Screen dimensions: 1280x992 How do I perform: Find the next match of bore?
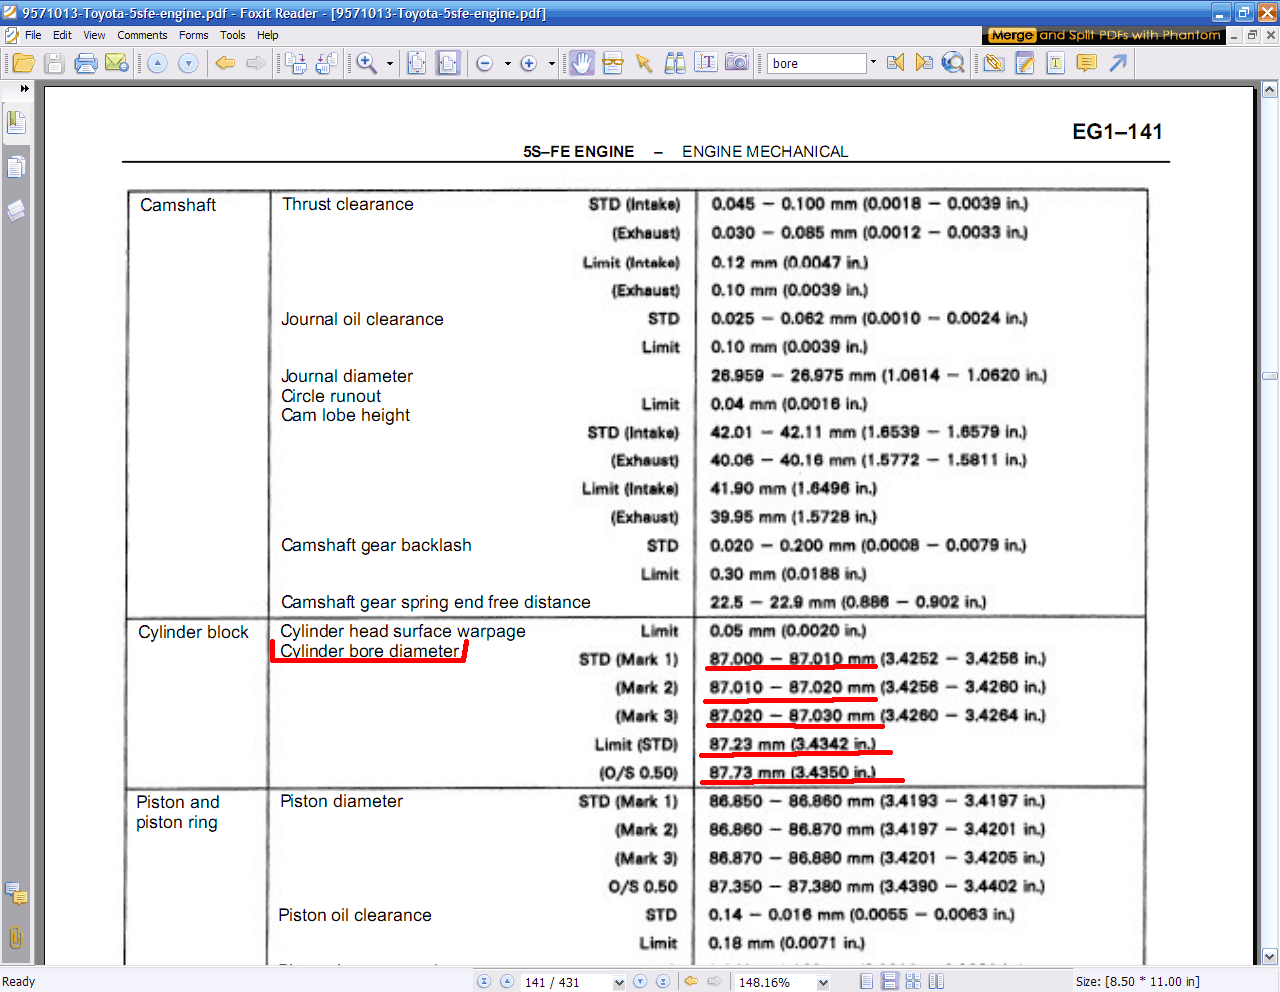924,63
